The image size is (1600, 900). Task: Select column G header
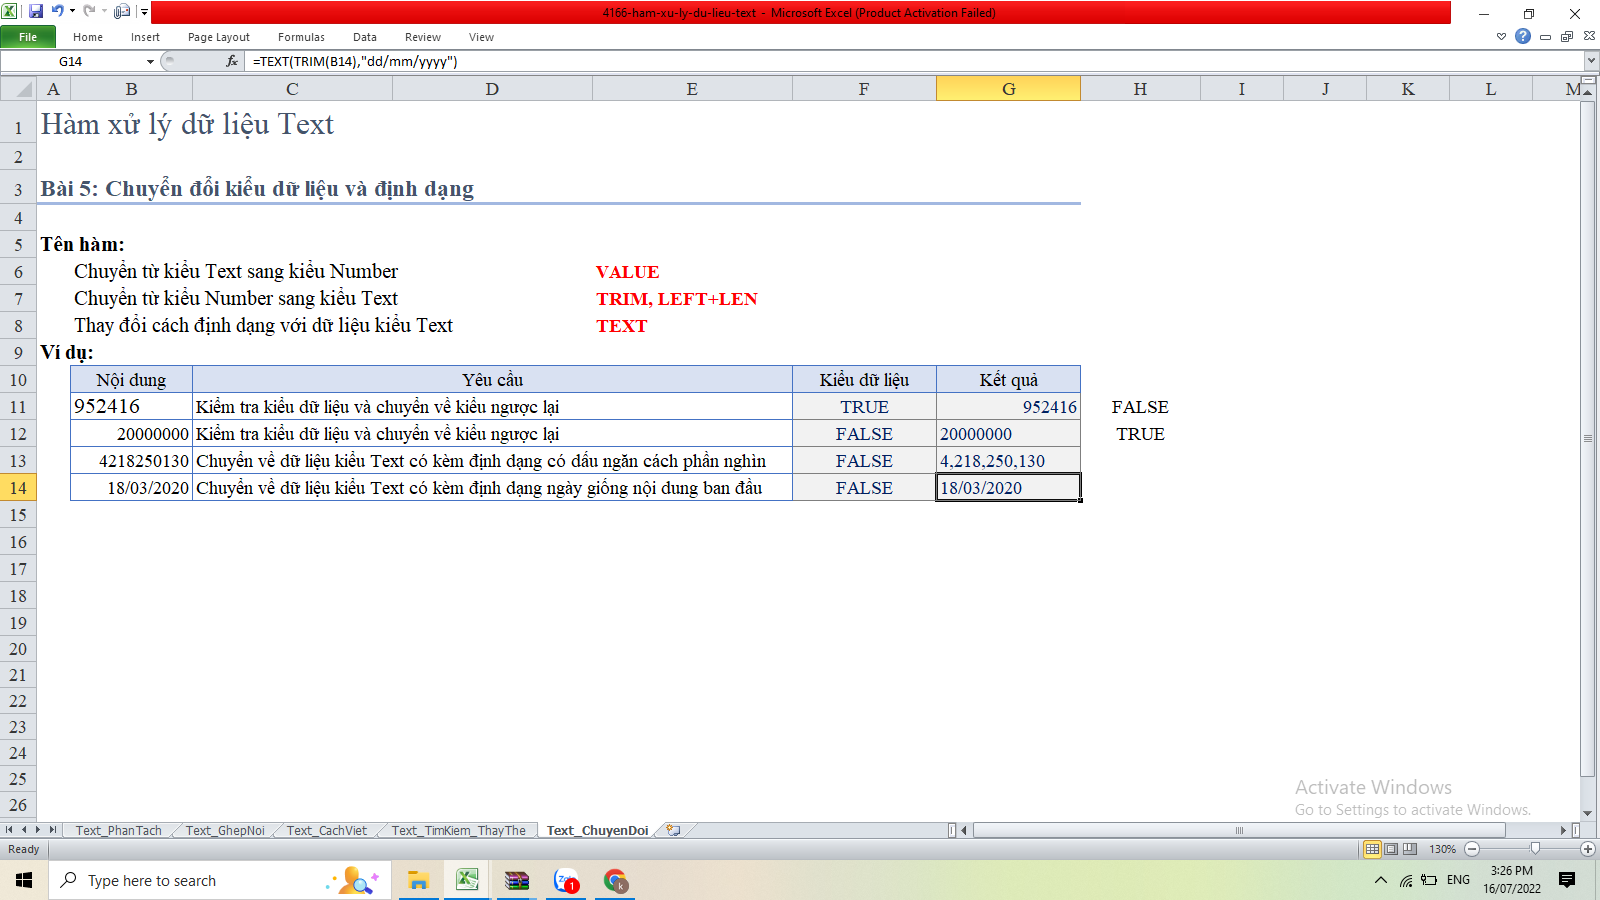tap(1008, 89)
